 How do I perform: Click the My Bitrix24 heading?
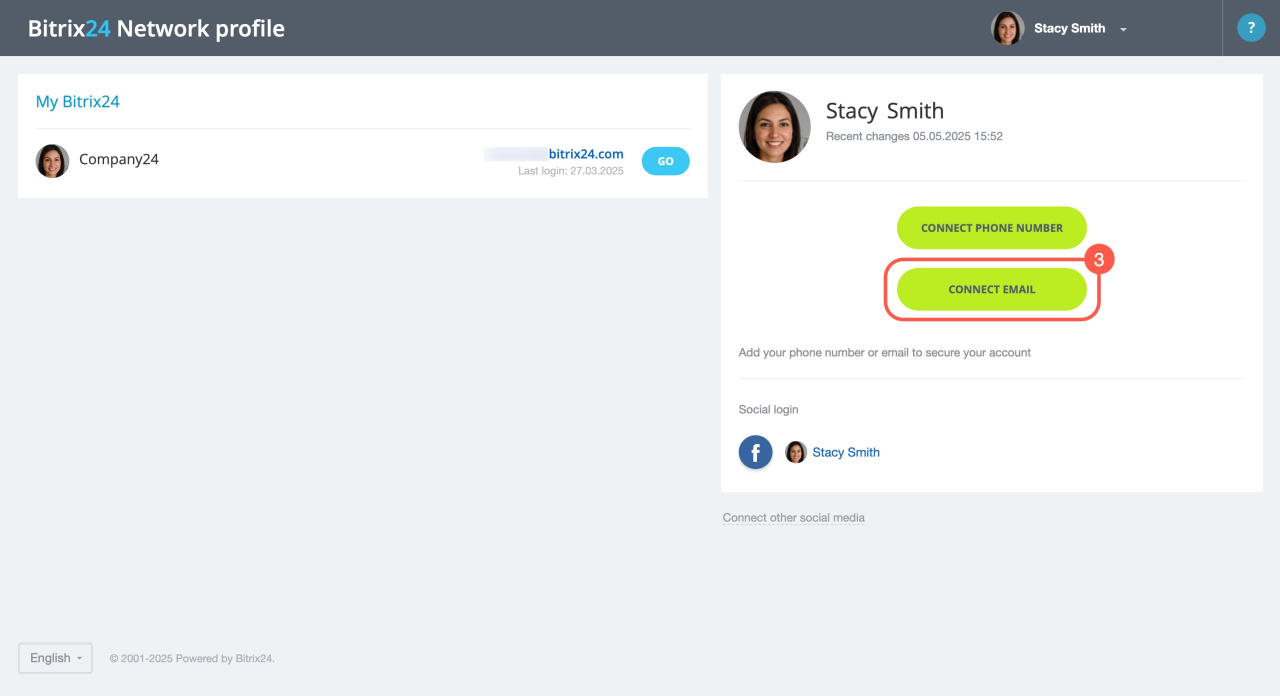[78, 102]
